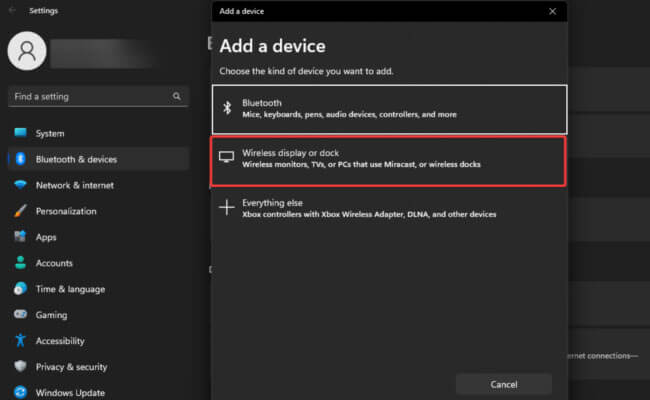Click the Settings window title text

44,11
